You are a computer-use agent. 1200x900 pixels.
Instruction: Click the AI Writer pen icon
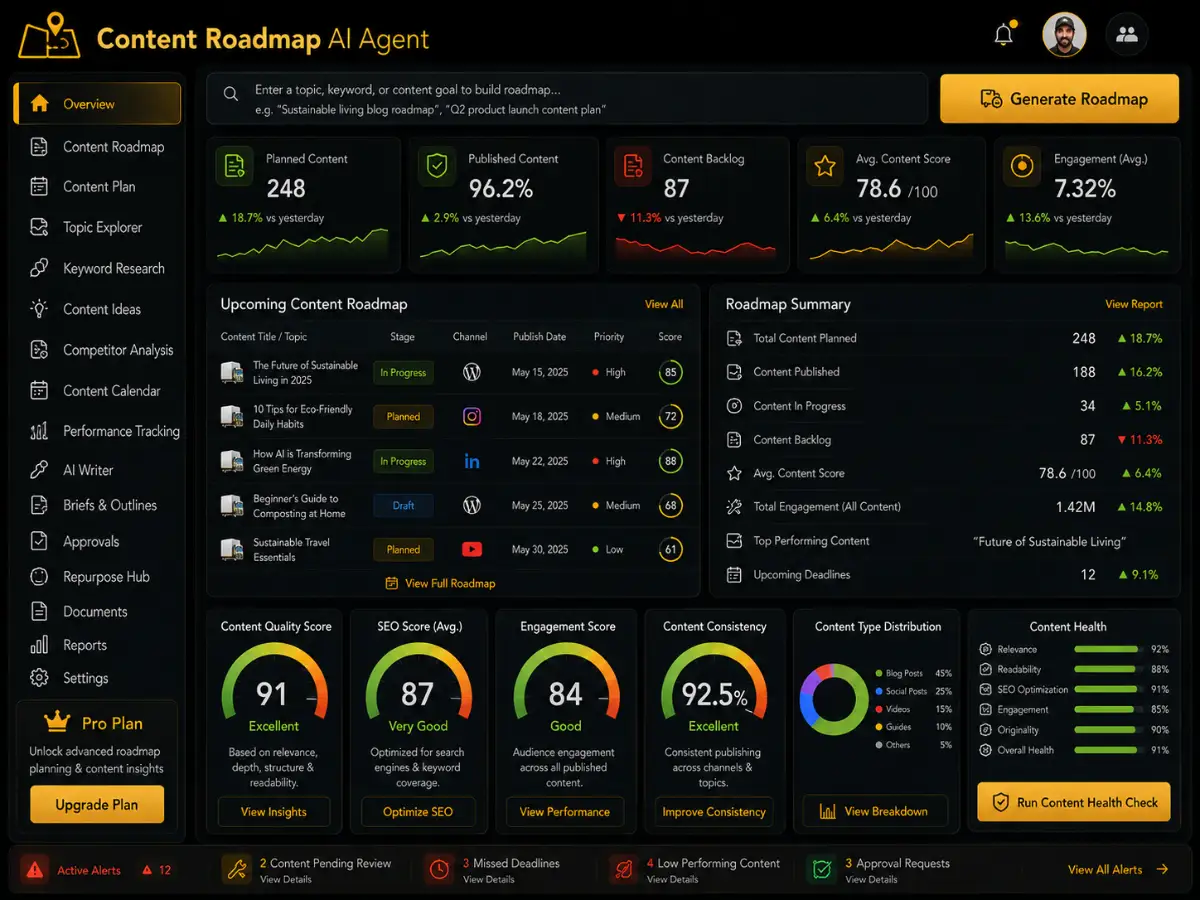(x=39, y=470)
